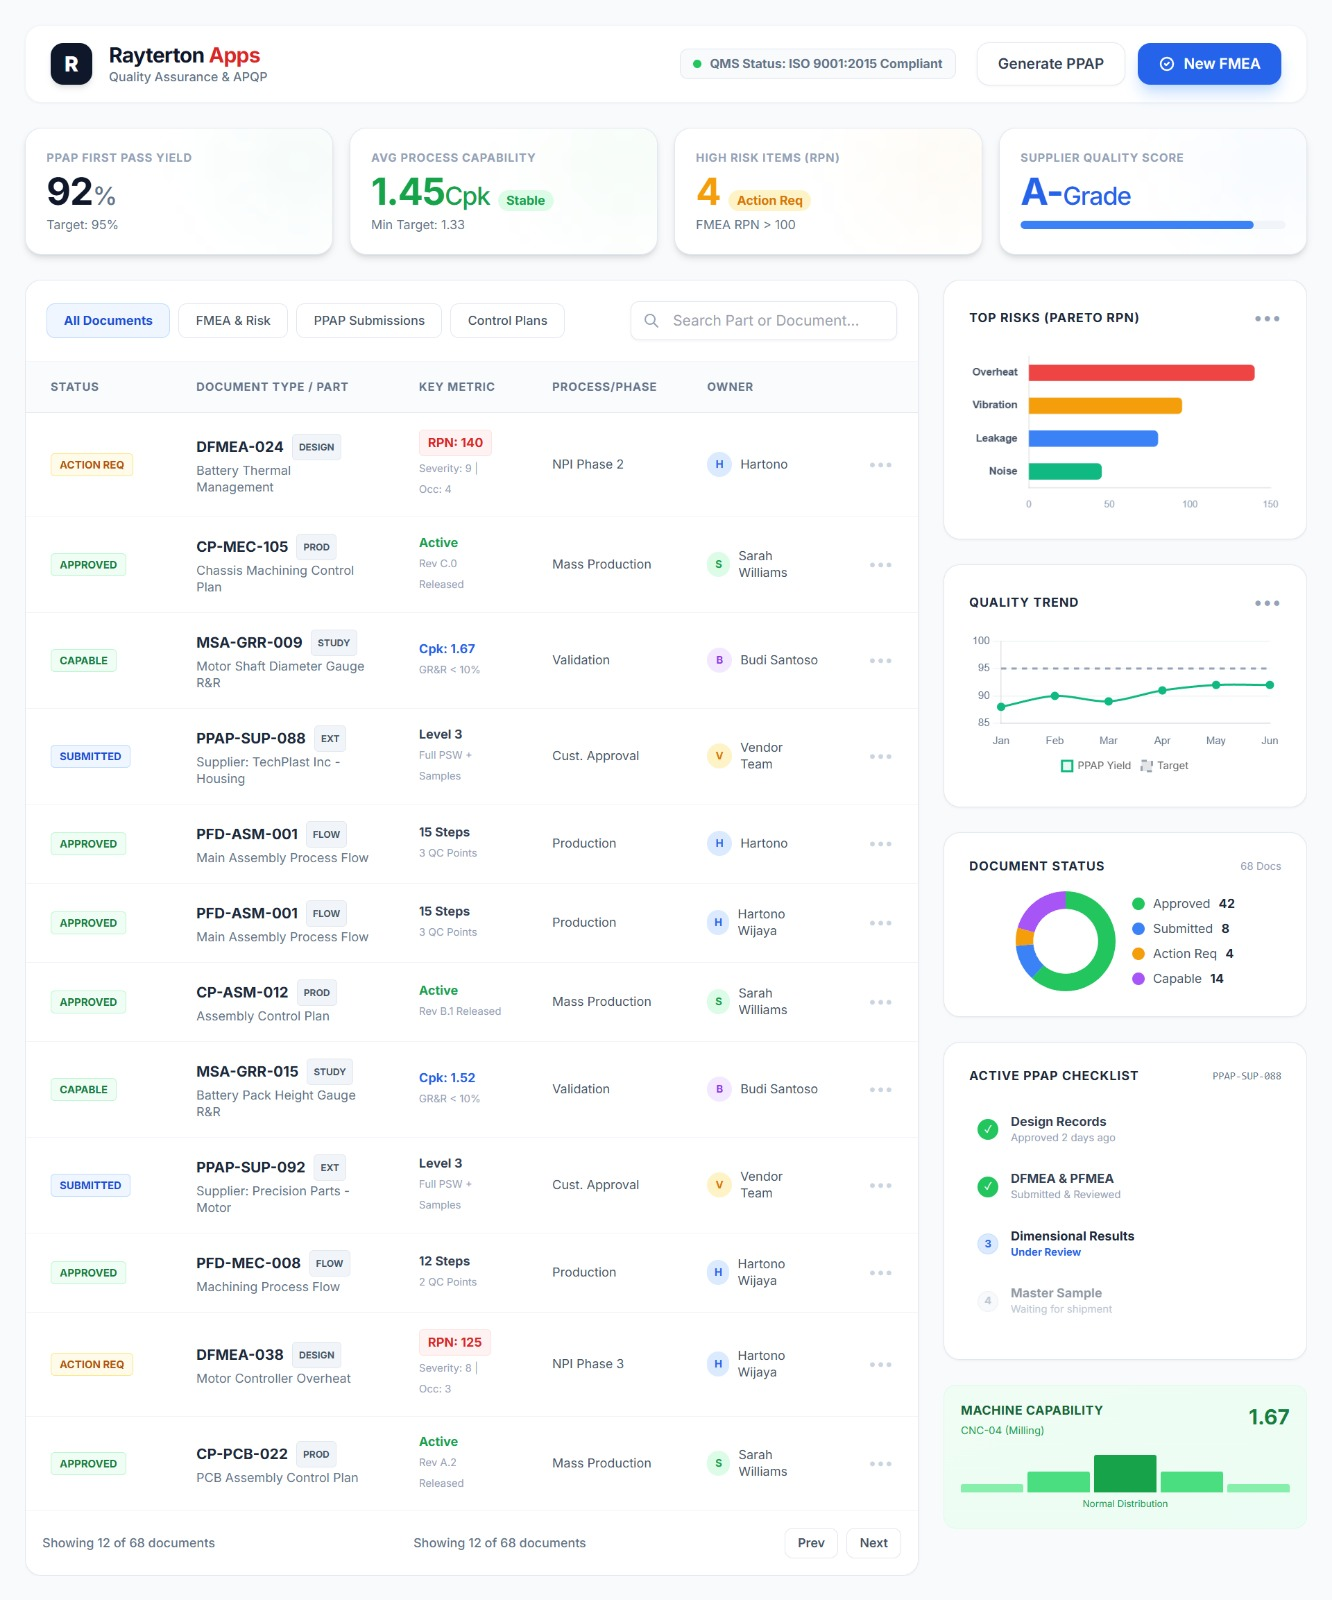Image resolution: width=1332 pixels, height=1600 pixels.
Task: Open the row actions menu for DFMEA-038
Action: (x=880, y=1364)
